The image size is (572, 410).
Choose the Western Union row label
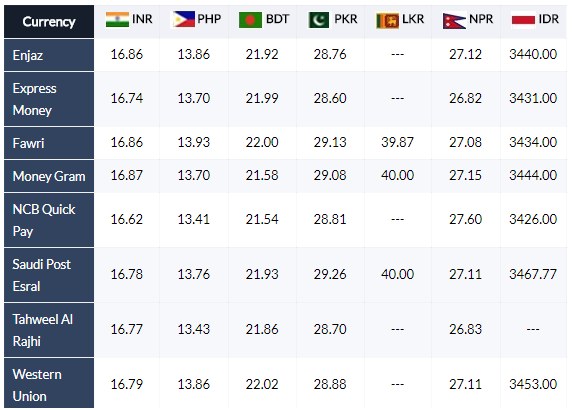pyautogui.click(x=49, y=383)
